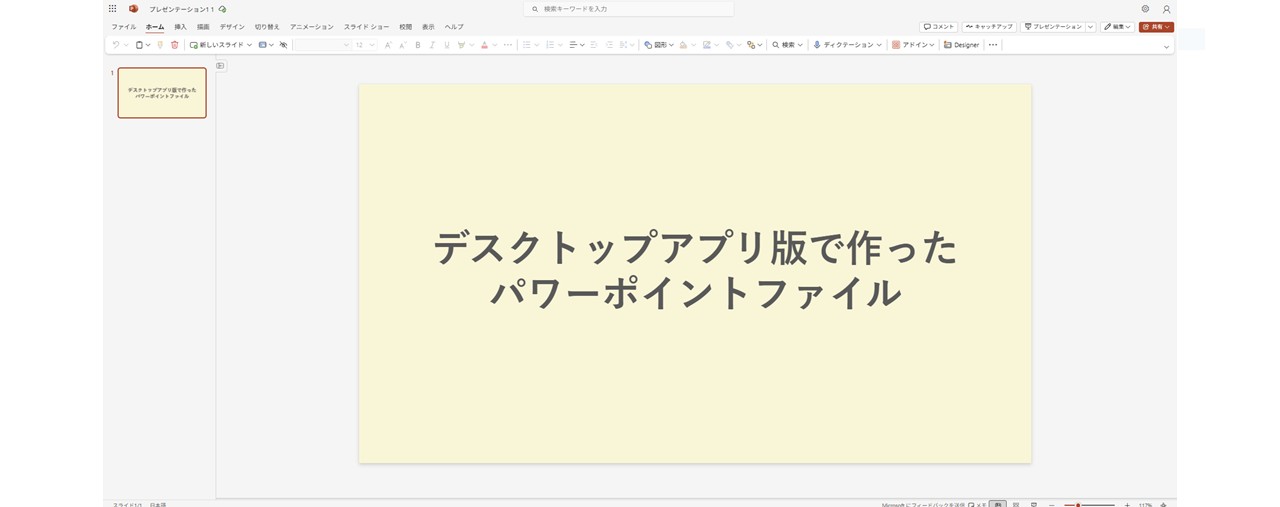
Task: Click the キャッチアップ button
Action: click(989, 27)
